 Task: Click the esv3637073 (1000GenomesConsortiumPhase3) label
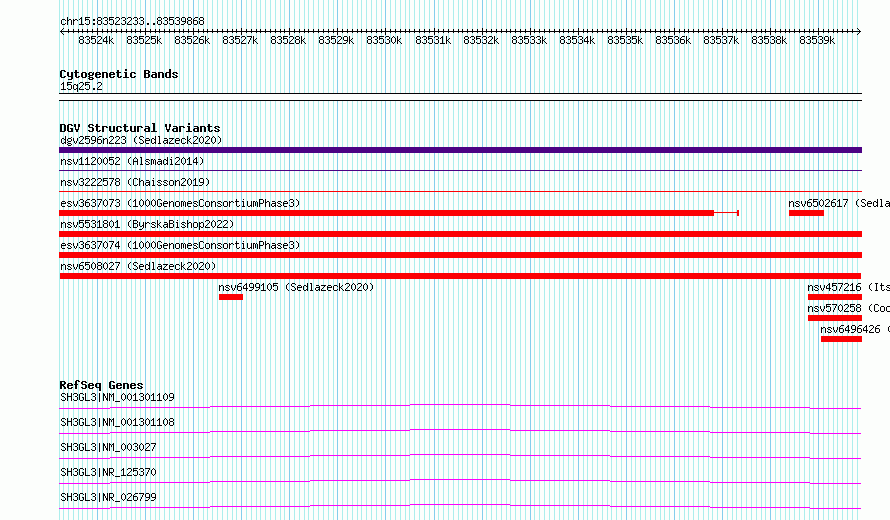click(180, 203)
